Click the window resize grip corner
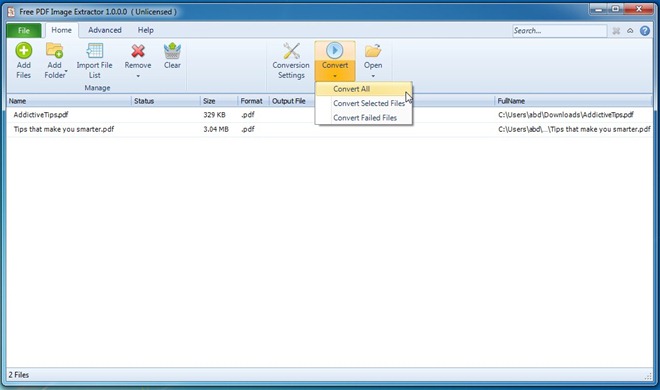This screenshot has width=660, height=390. click(x=648, y=376)
